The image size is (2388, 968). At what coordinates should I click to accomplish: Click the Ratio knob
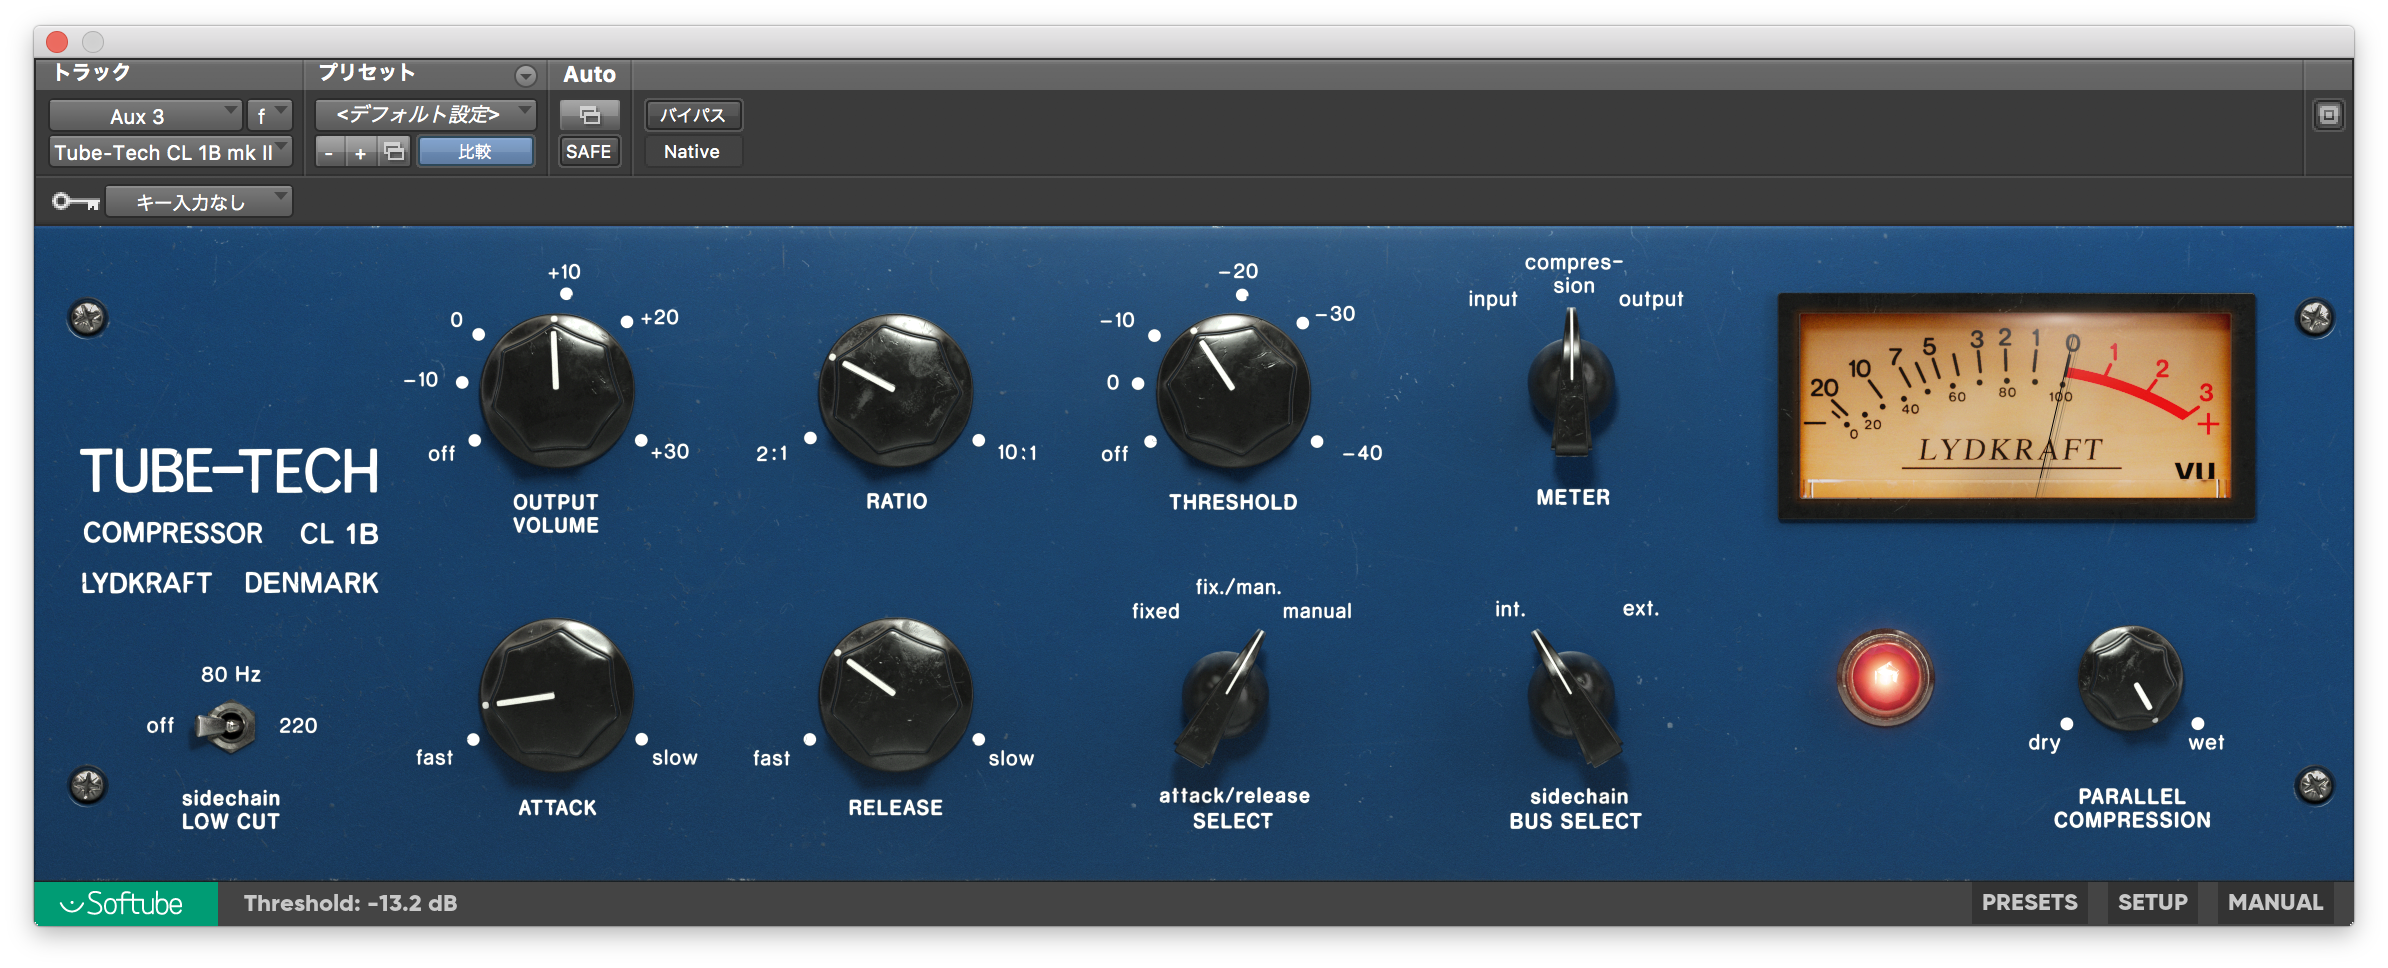point(895,391)
